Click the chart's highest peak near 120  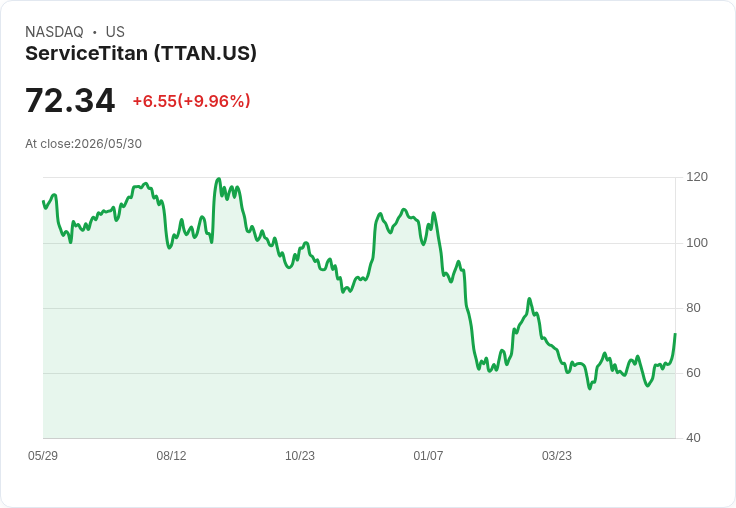coord(218,178)
